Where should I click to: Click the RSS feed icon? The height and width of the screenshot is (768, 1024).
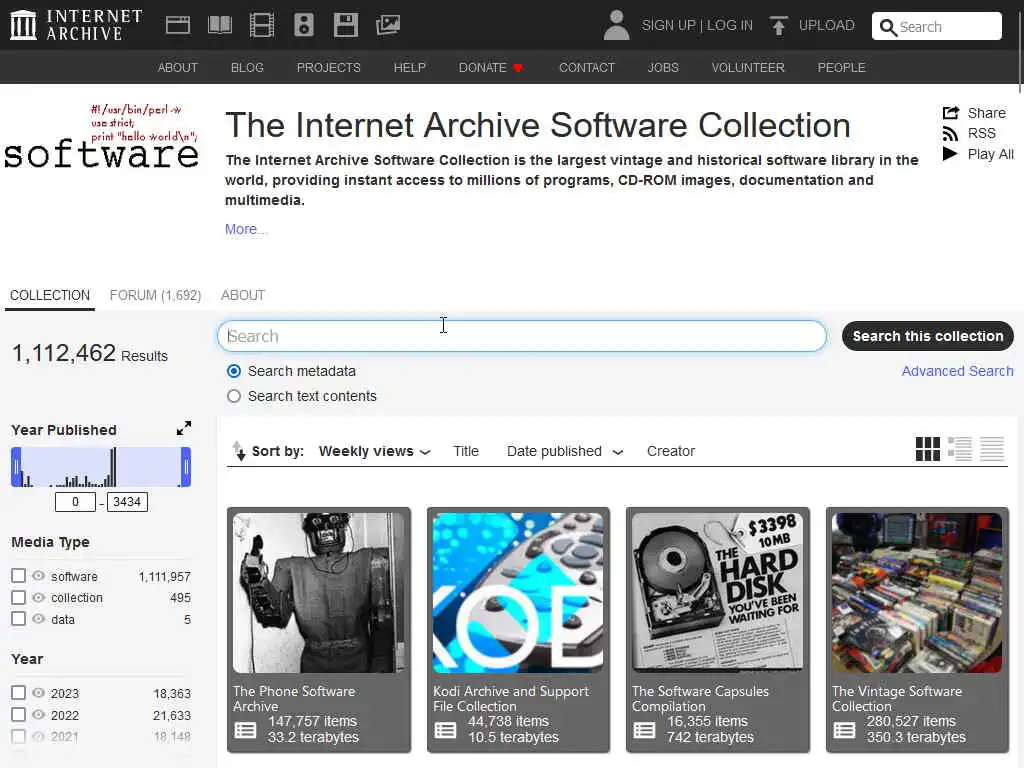[x=950, y=134]
